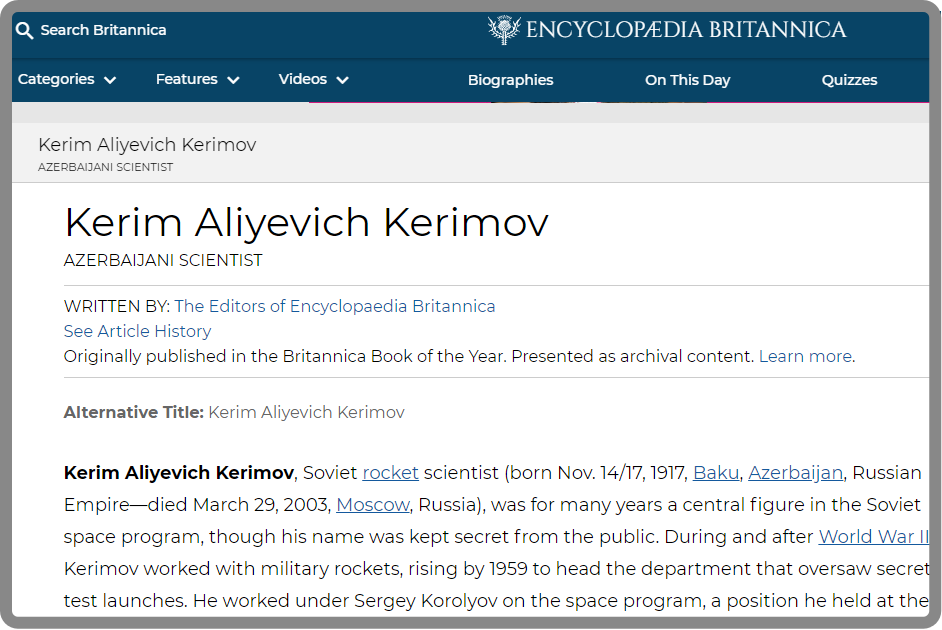Click the Learn more link
This screenshot has width=942, height=630.
pyautogui.click(x=806, y=356)
